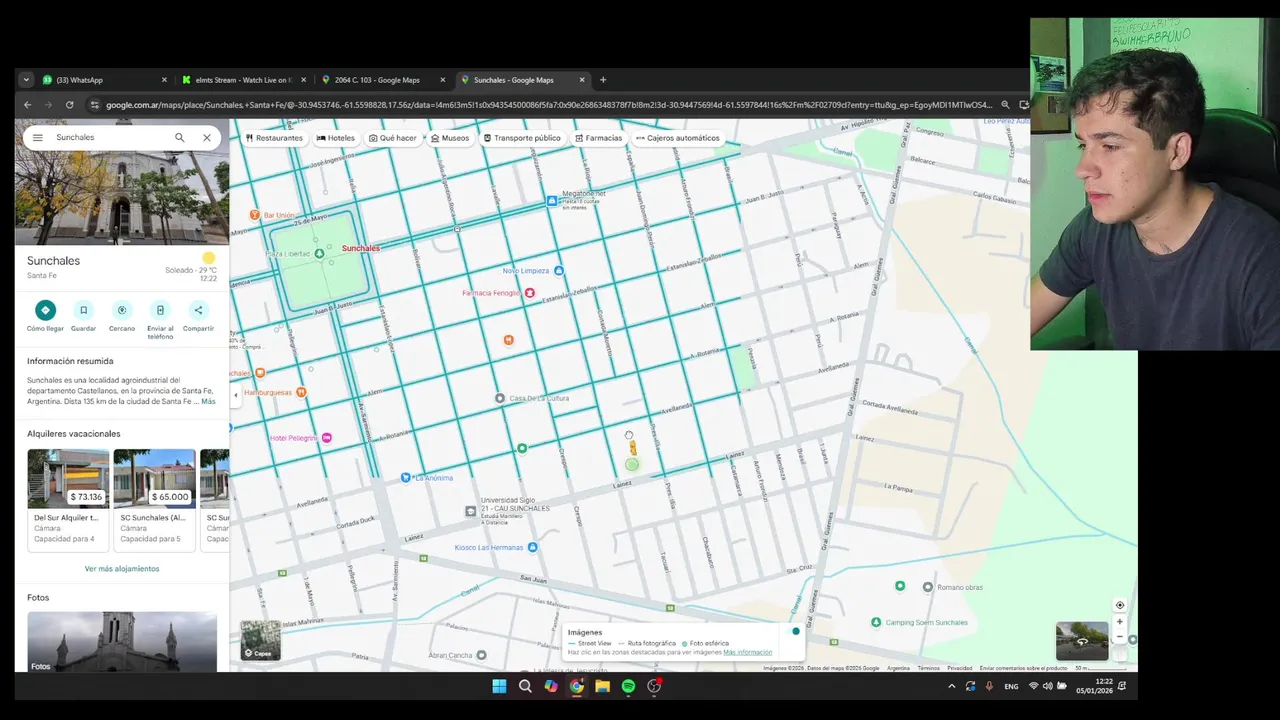Open the Windows Start menu

pos(499,686)
